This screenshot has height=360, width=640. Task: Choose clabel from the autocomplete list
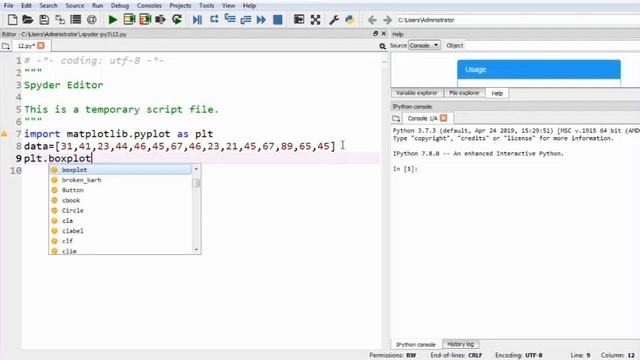120,231
